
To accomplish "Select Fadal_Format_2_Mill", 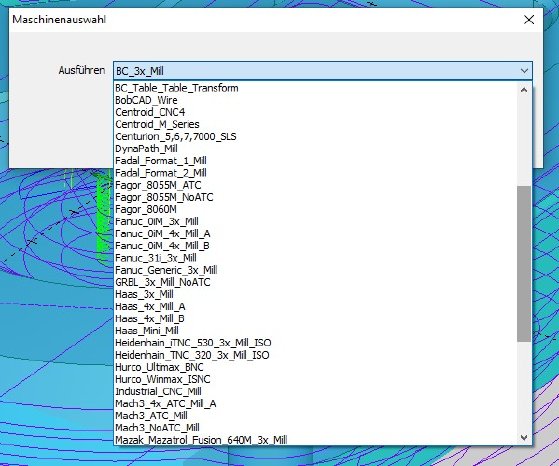I will (316, 173).
